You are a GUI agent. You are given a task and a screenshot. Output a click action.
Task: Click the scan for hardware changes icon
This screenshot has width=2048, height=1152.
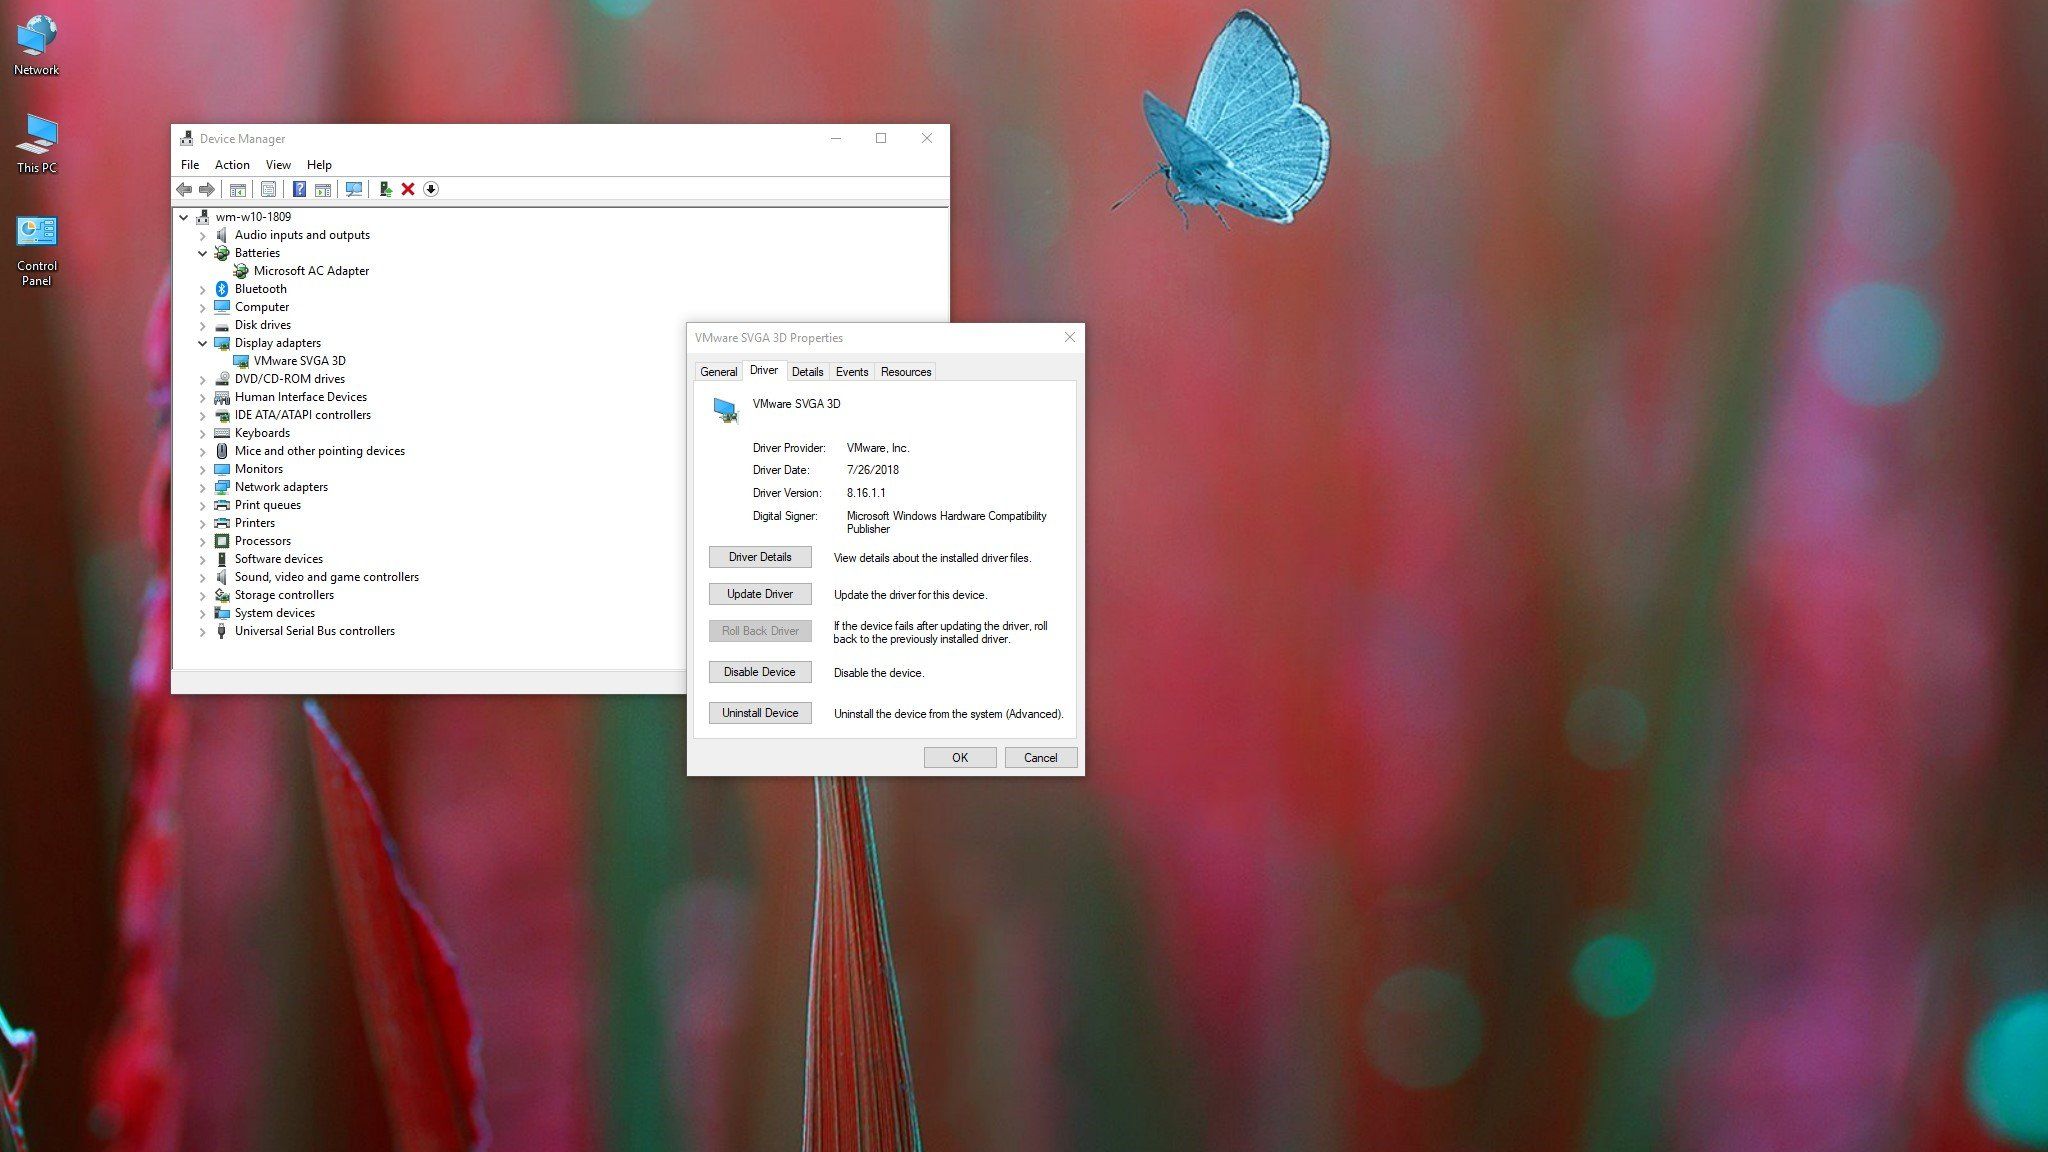pyautogui.click(x=354, y=189)
